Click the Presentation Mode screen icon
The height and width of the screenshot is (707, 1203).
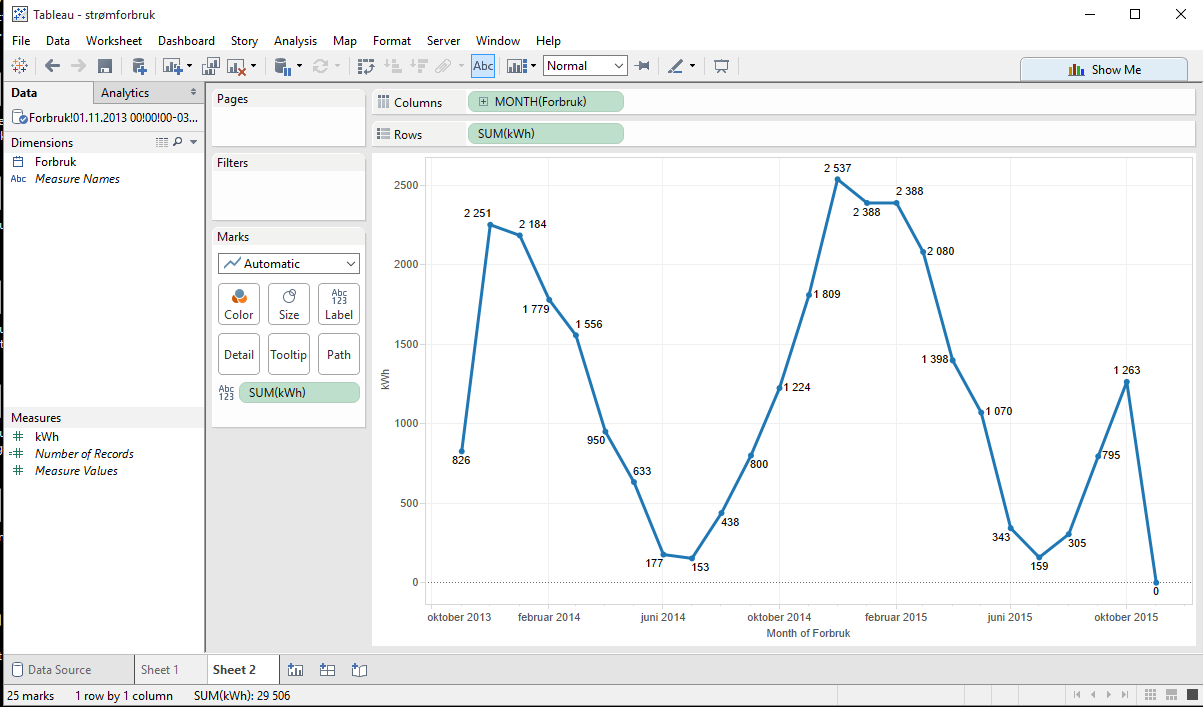pyautogui.click(x=721, y=66)
